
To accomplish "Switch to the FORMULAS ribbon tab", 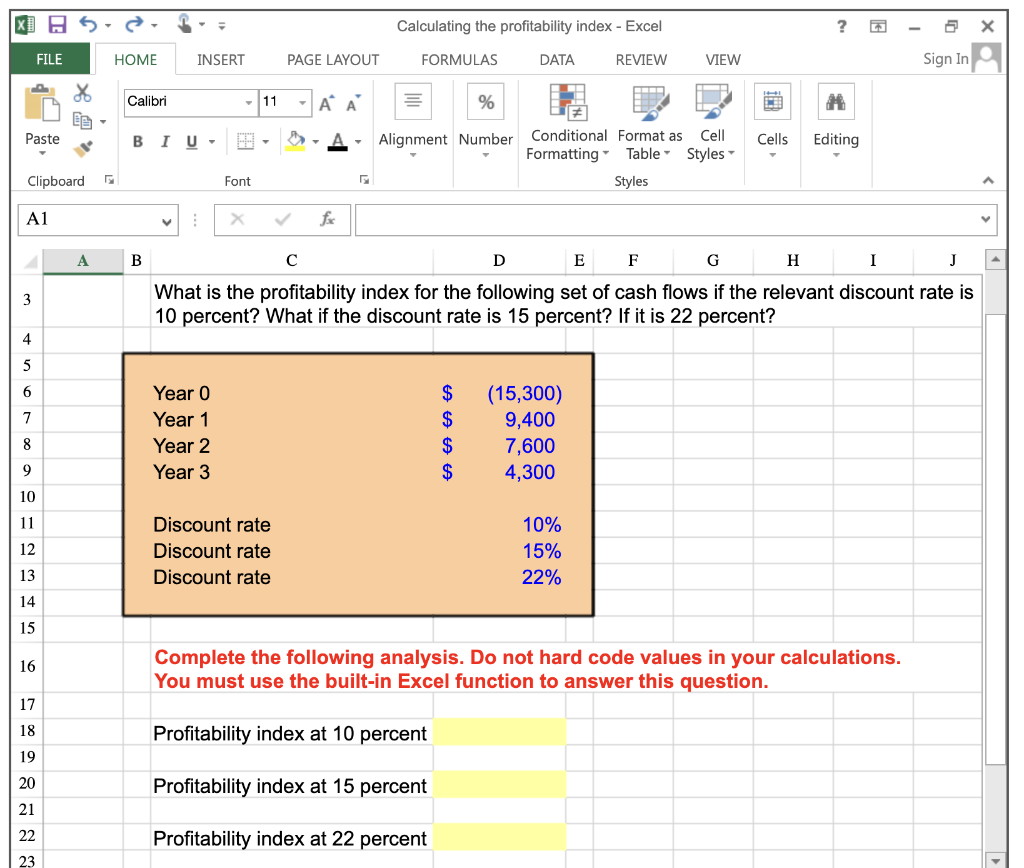I will [458, 59].
